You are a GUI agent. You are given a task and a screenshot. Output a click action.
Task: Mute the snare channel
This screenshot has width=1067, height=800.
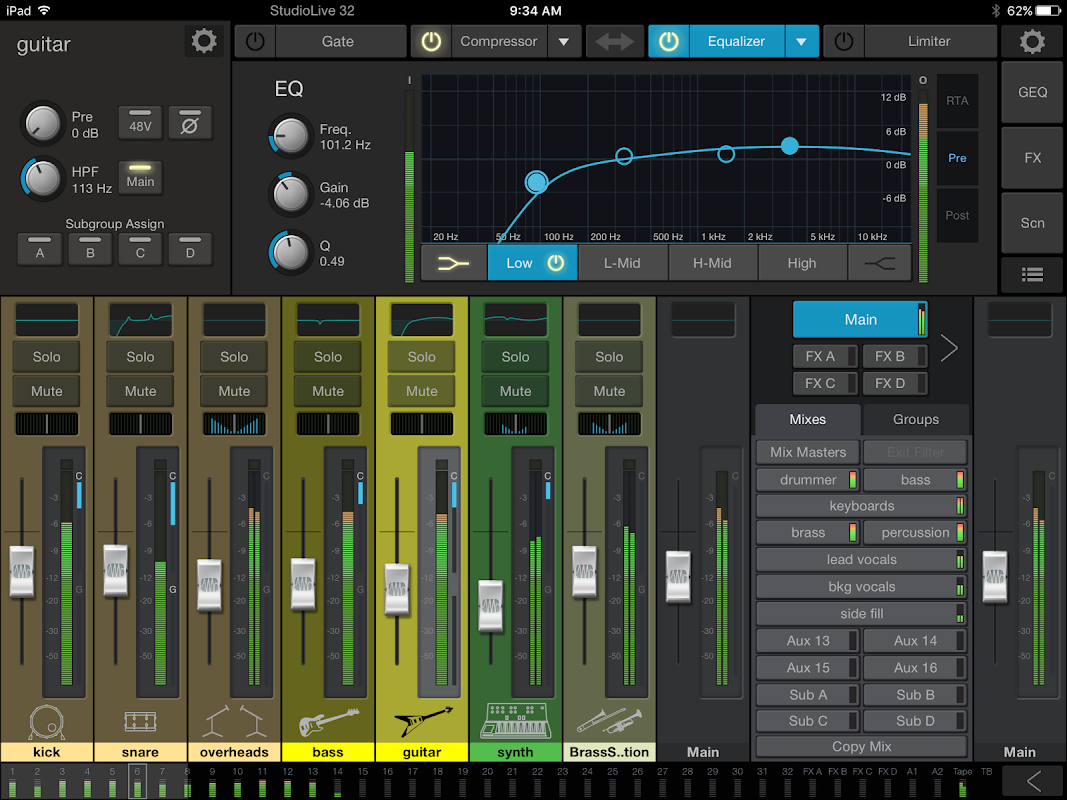(140, 391)
